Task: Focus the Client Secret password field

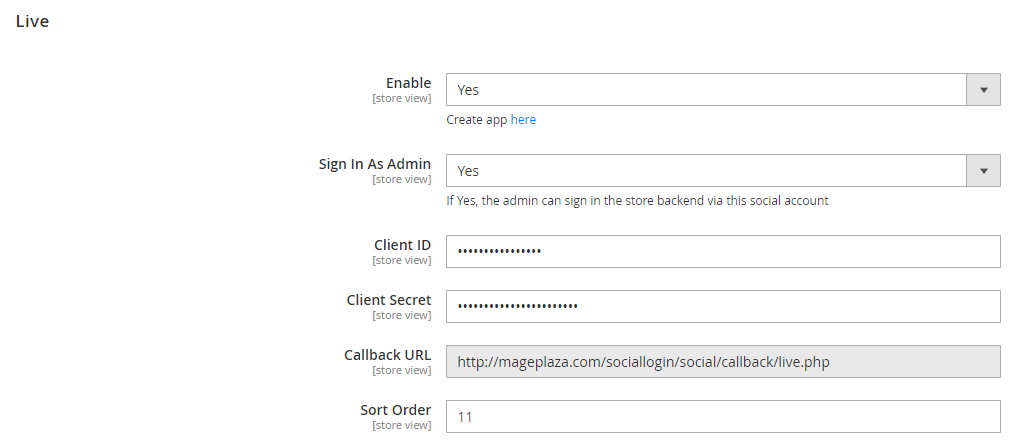Action: (x=722, y=307)
